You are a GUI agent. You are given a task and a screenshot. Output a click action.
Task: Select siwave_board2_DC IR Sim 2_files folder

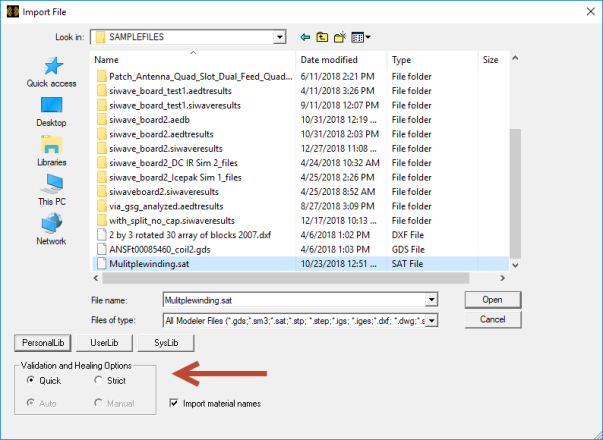tap(167, 163)
